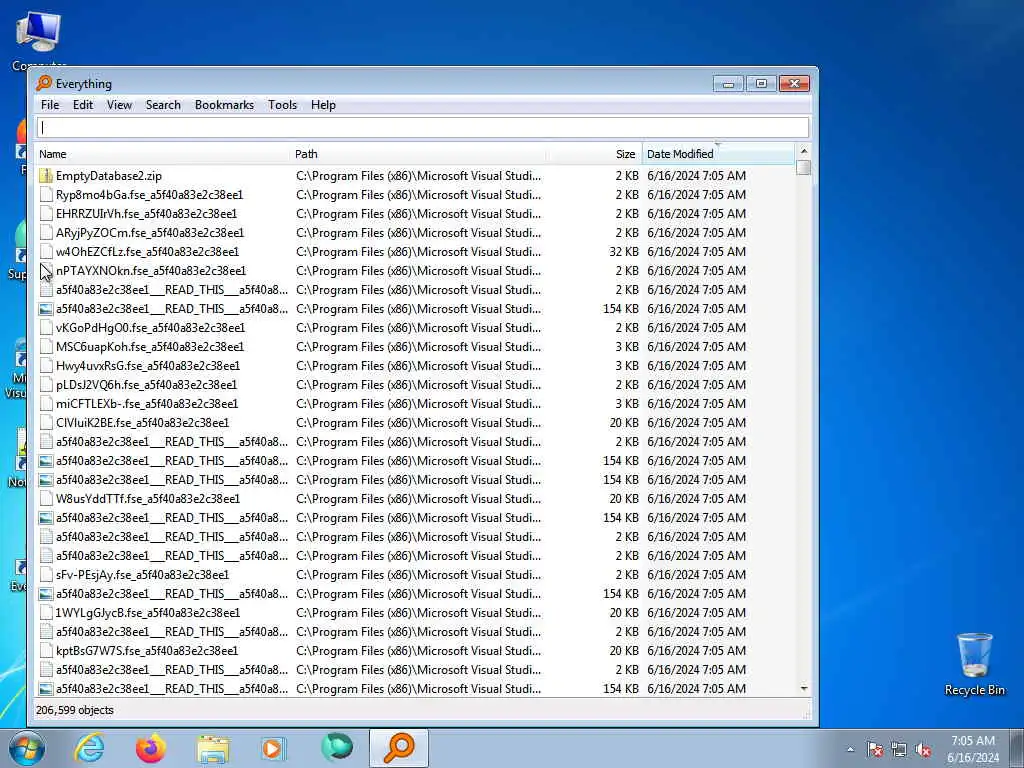Click the 32 KB size cell
1024x768 pixels.
coord(624,251)
